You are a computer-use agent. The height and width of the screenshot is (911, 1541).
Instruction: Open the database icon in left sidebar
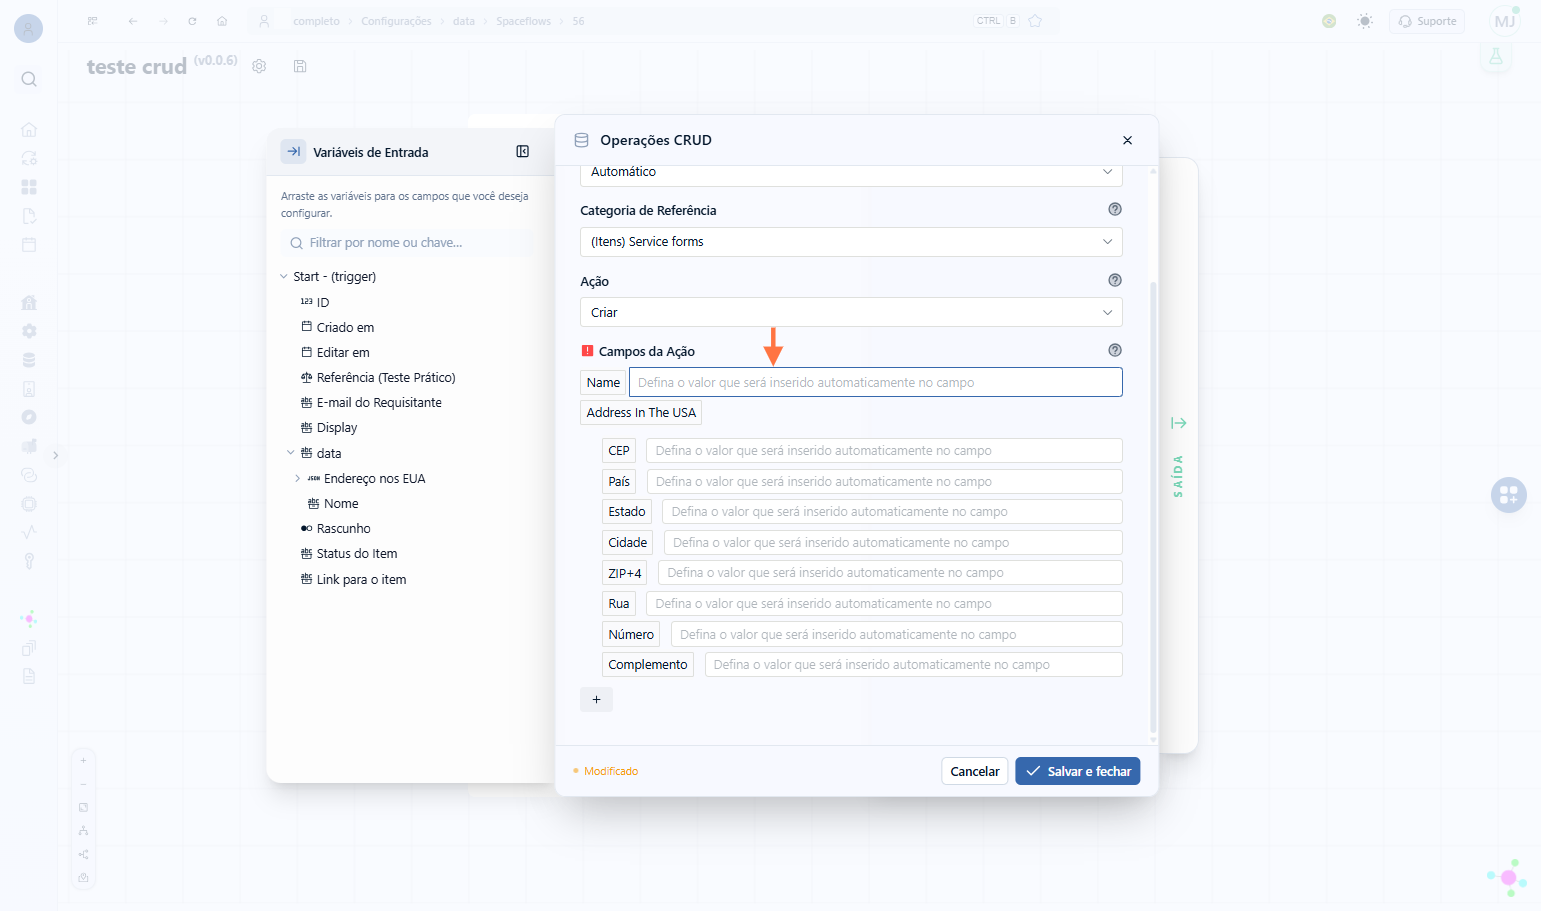[29, 360]
